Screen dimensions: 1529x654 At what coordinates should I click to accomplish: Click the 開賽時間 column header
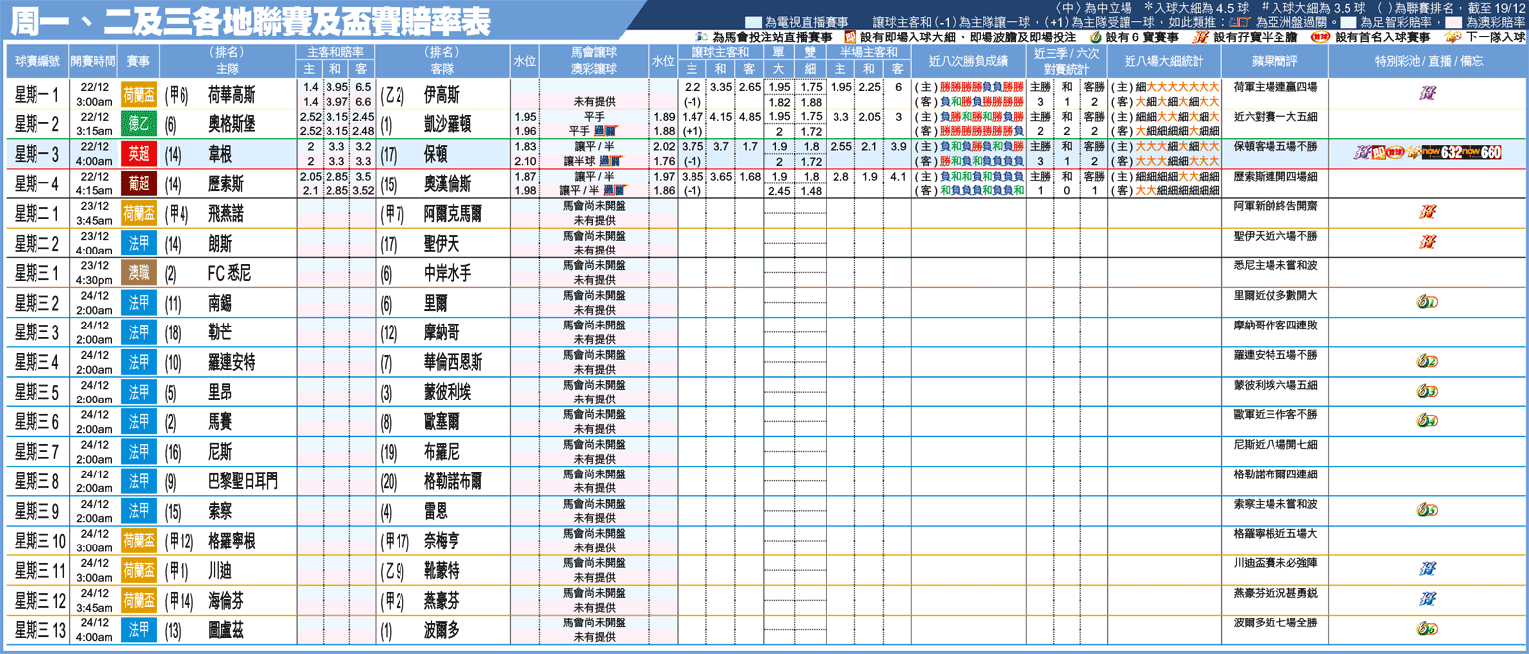93,61
